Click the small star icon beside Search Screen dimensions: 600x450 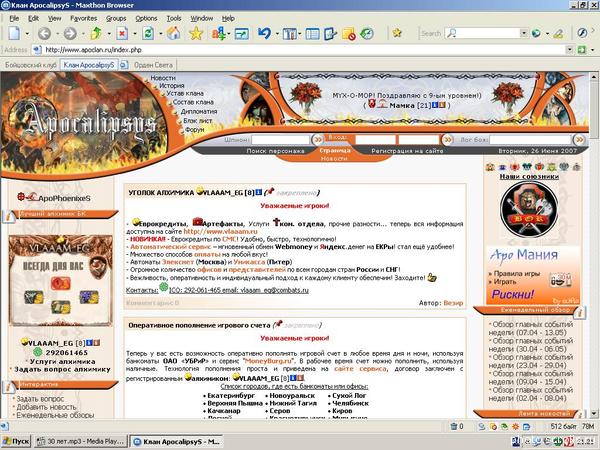[x=397, y=33]
